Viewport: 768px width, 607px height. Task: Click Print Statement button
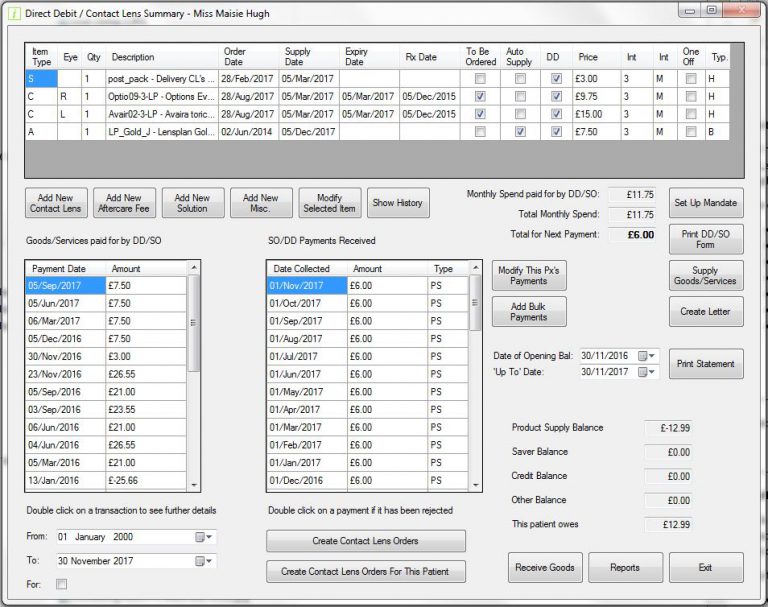pyautogui.click(x=706, y=364)
